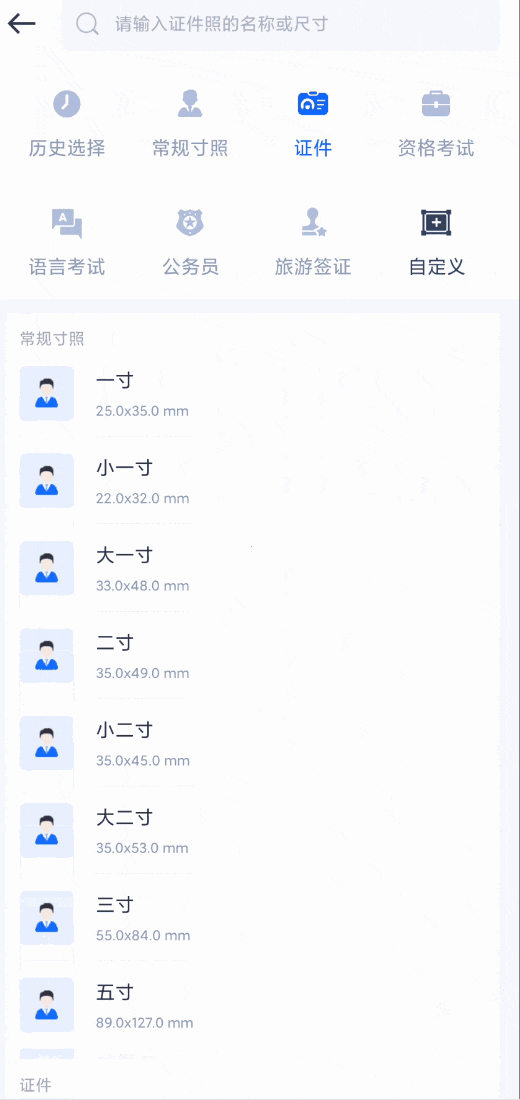Image resolution: width=520 pixels, height=1100 pixels.
Task: Open the 自定义 custom size icon
Action: [436, 223]
